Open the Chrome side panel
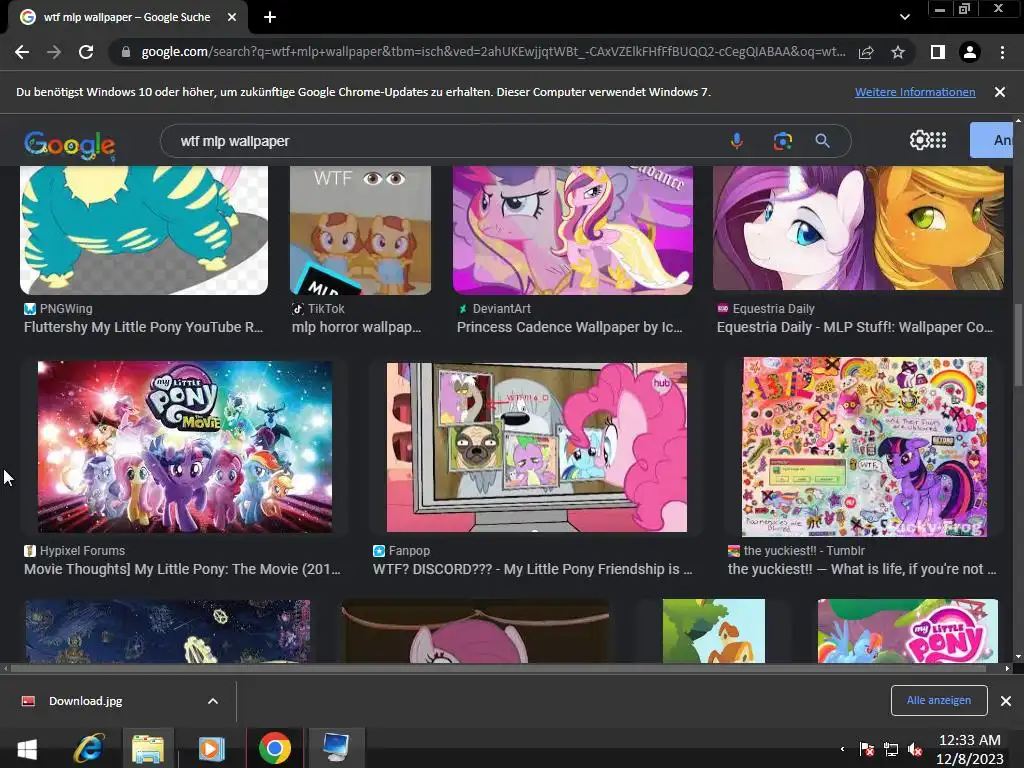Screen dimensions: 1024x768 tap(938, 52)
